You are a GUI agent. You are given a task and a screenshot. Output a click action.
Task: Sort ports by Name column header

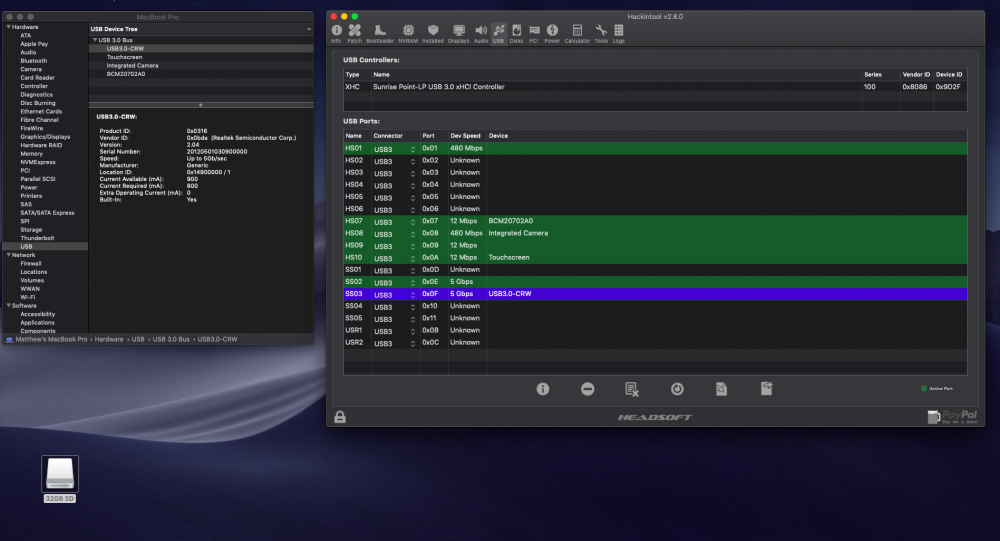[357, 136]
